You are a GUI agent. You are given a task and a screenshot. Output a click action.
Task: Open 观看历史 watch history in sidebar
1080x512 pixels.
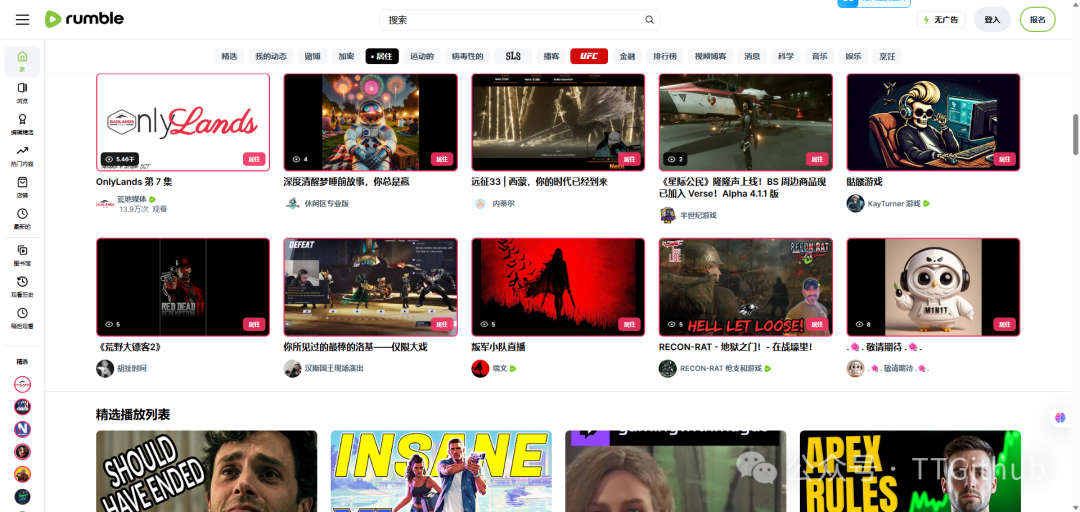click(22, 287)
